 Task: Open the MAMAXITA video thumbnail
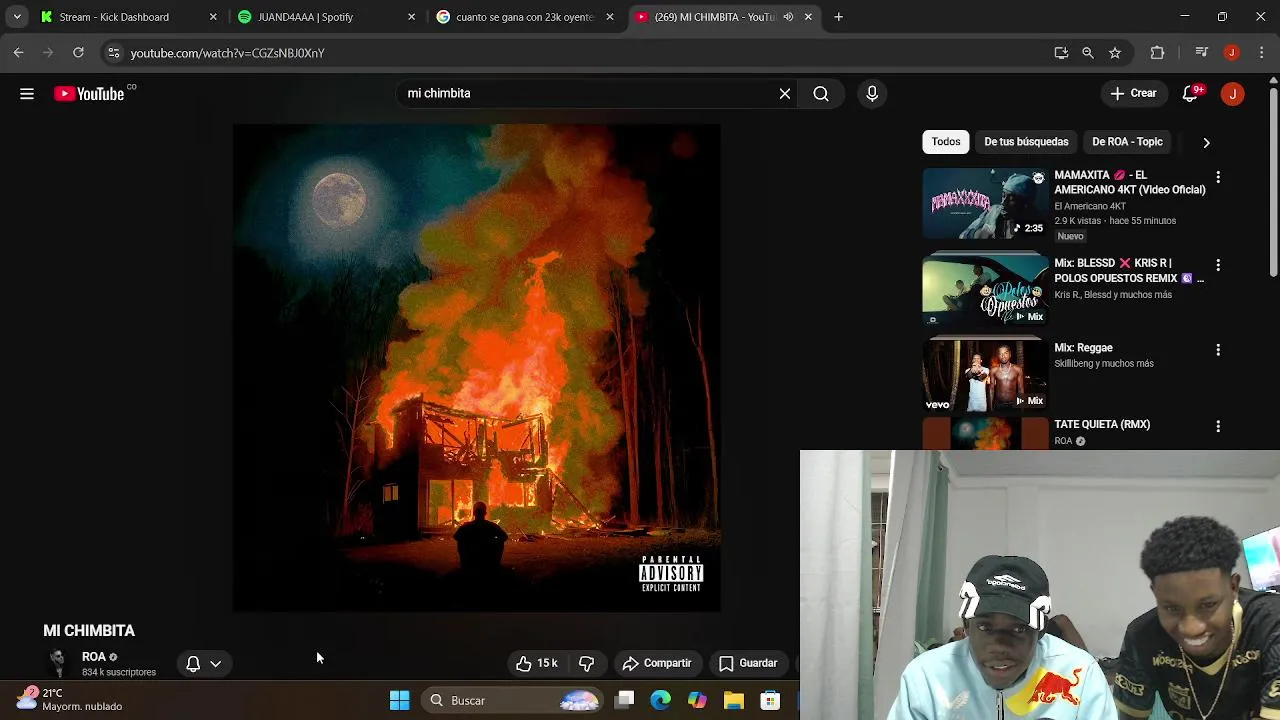click(985, 203)
